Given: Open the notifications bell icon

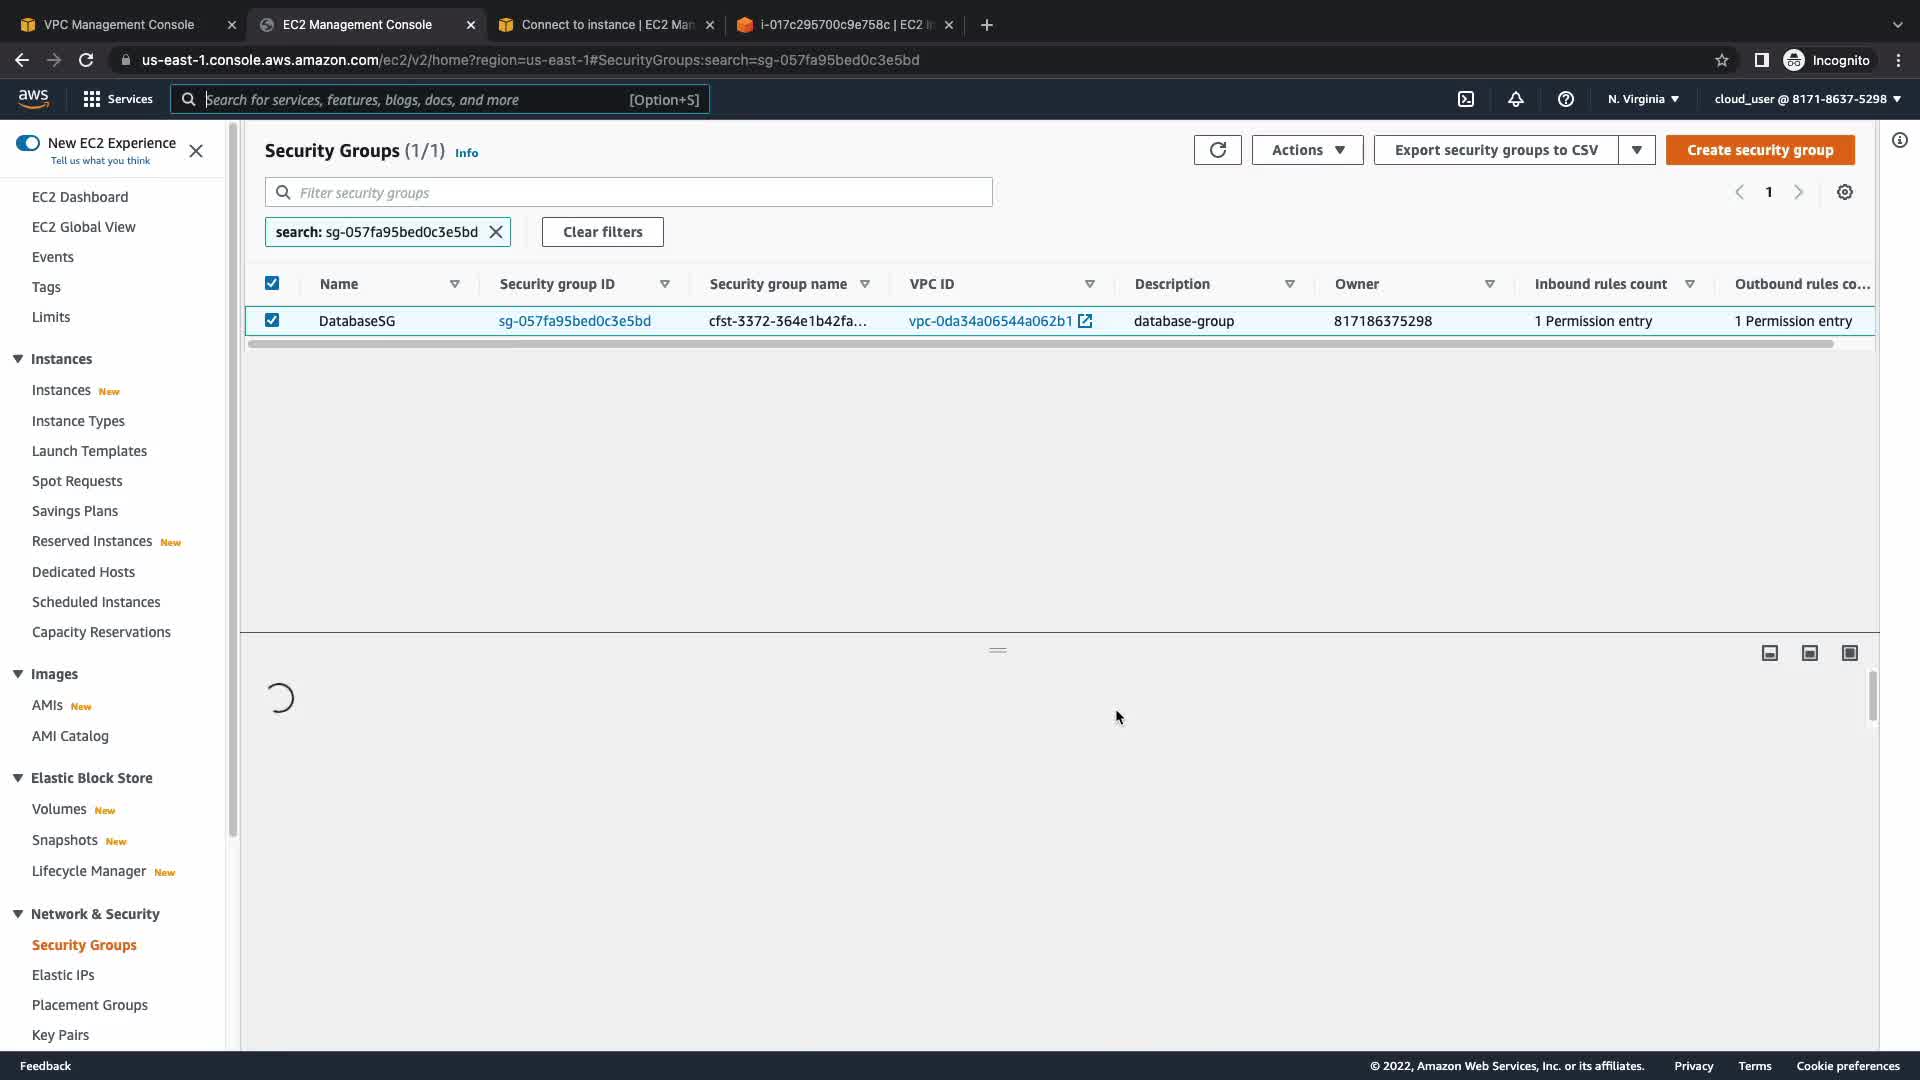Looking at the screenshot, I should pos(1515,99).
